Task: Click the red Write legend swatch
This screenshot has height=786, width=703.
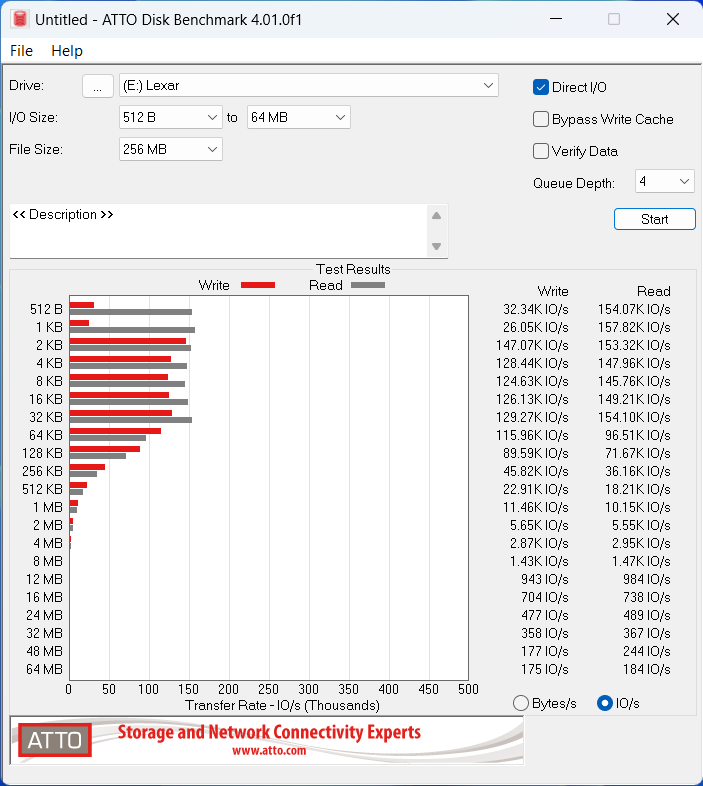Action: 258,285
